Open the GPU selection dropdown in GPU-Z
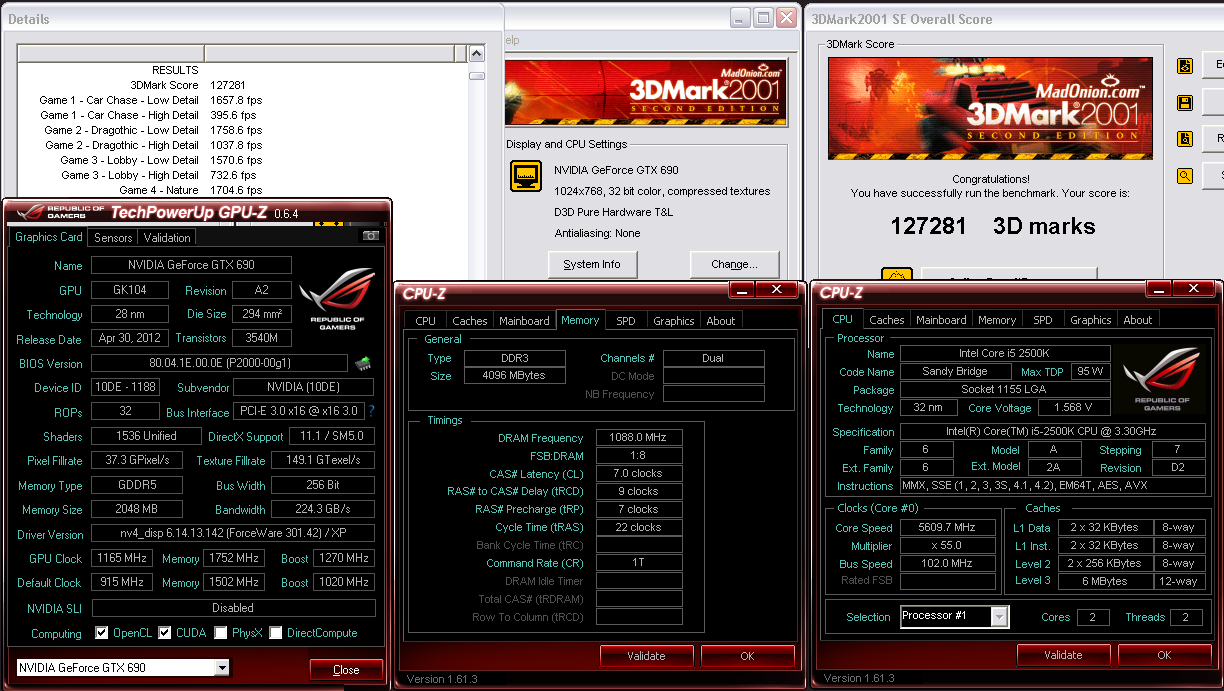 [222, 668]
